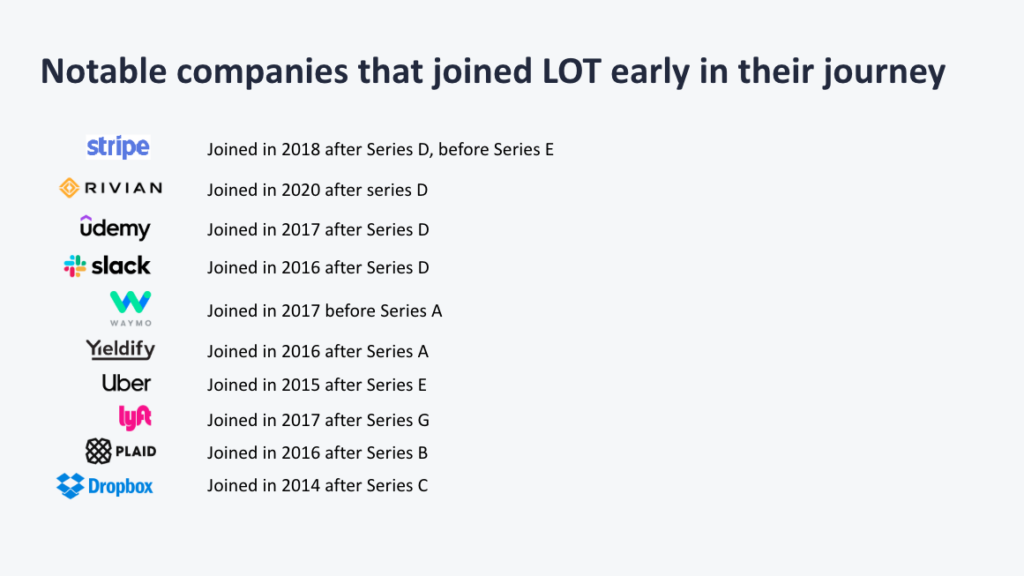This screenshot has width=1024, height=576.
Task: Click the Udemy logo
Action: coord(115,228)
